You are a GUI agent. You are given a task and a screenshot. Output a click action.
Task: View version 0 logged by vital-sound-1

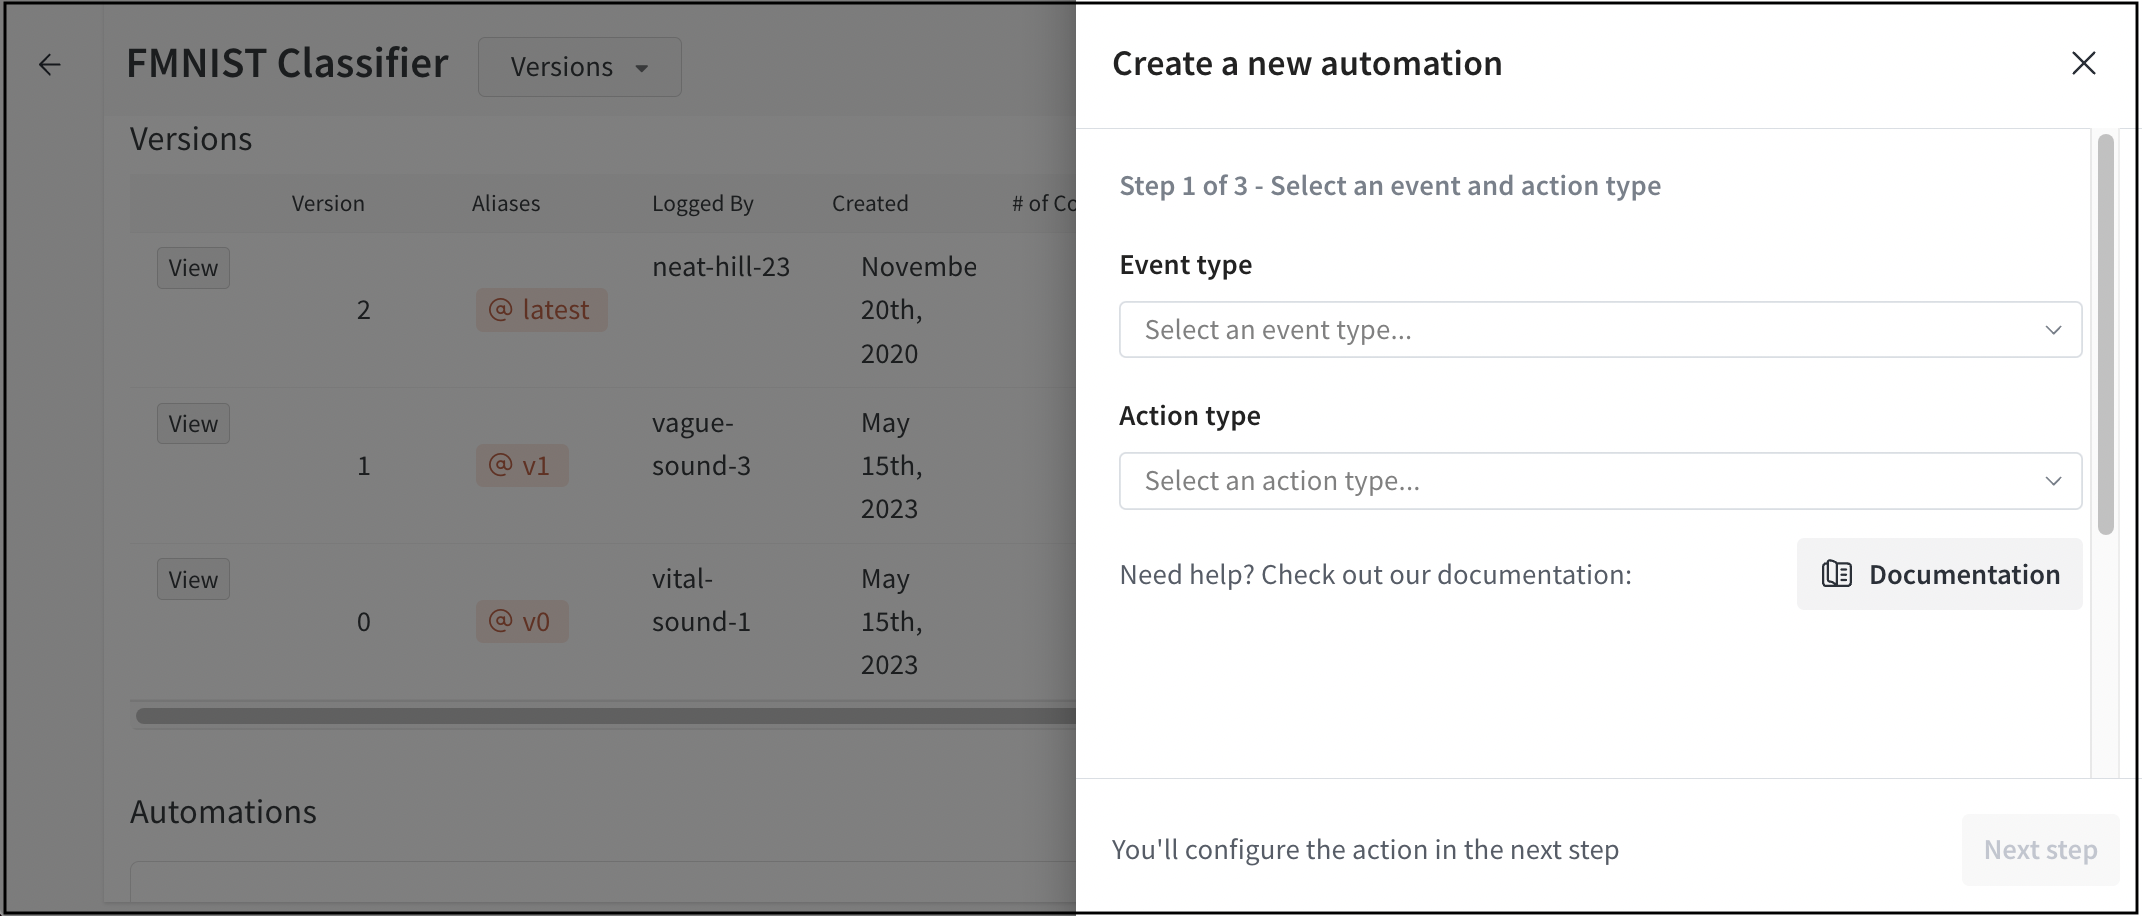coord(193,580)
